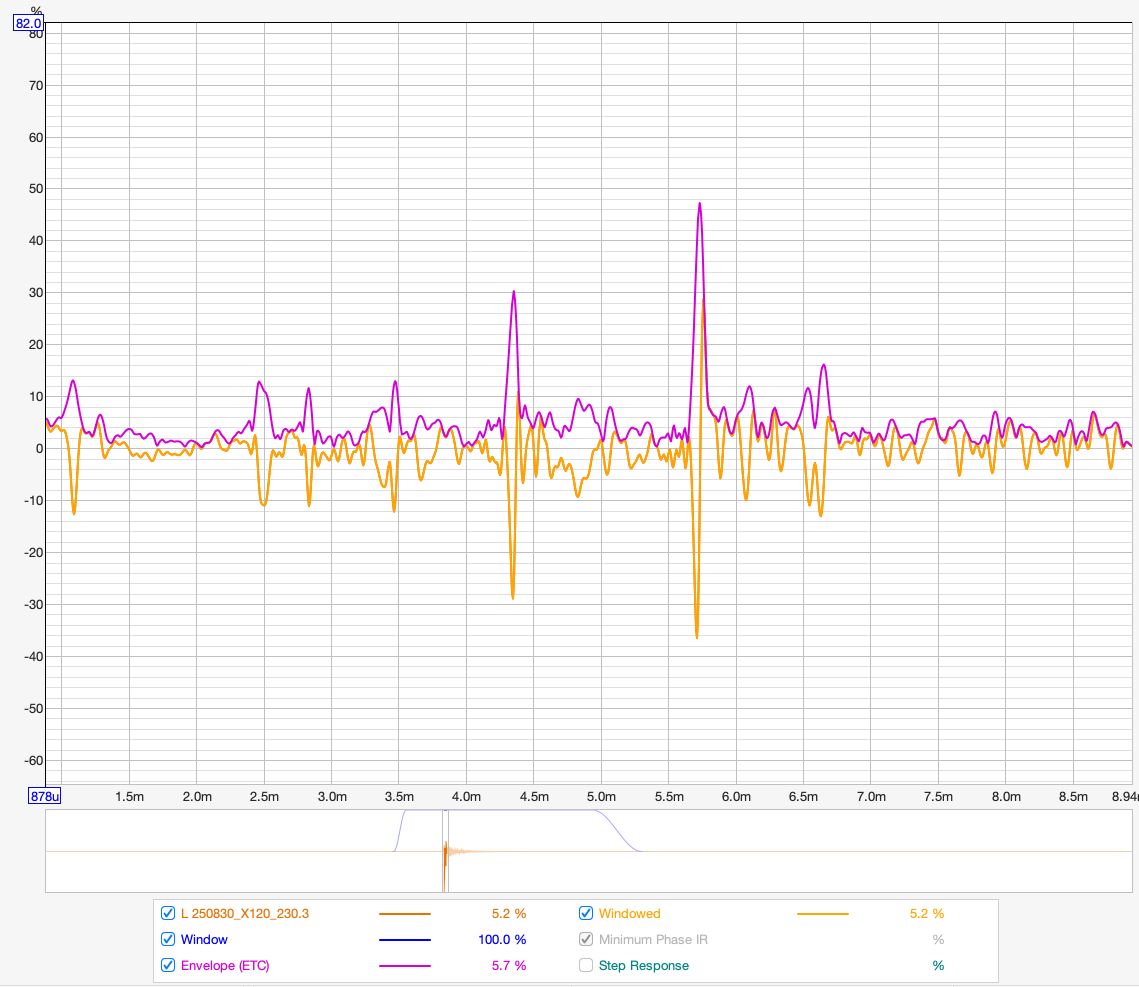Click the % unit label above Y axis
1139x987 pixels.
[36, 9]
